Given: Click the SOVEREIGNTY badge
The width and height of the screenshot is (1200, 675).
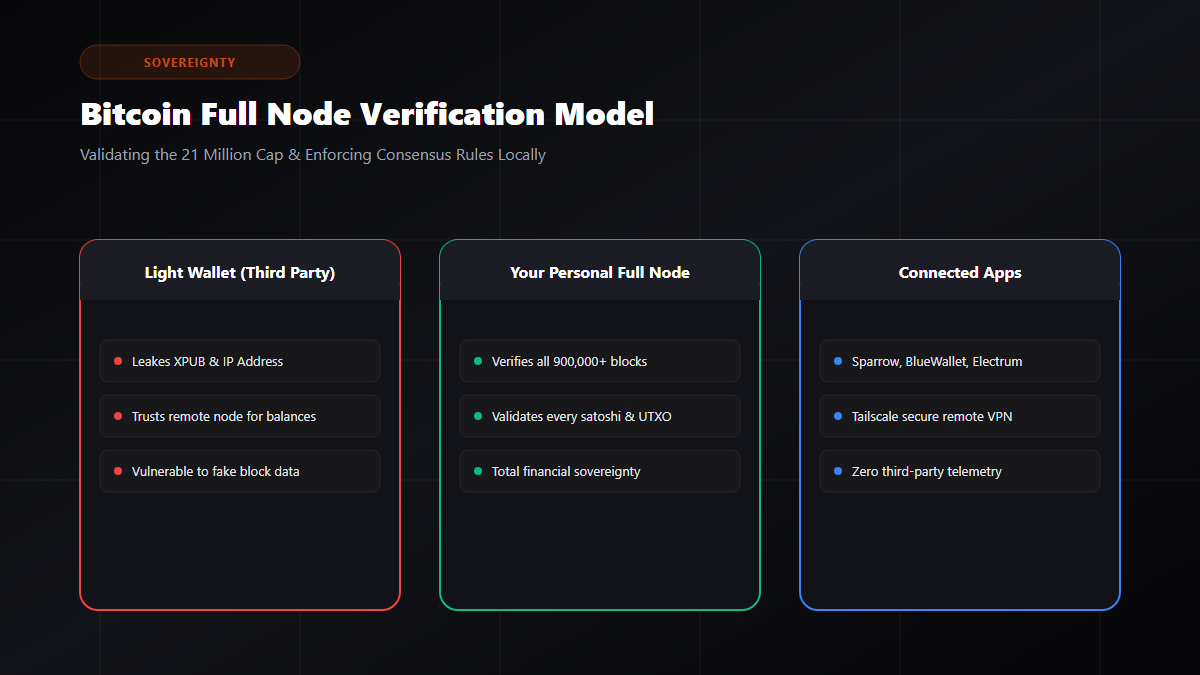Looking at the screenshot, I should (190, 62).
